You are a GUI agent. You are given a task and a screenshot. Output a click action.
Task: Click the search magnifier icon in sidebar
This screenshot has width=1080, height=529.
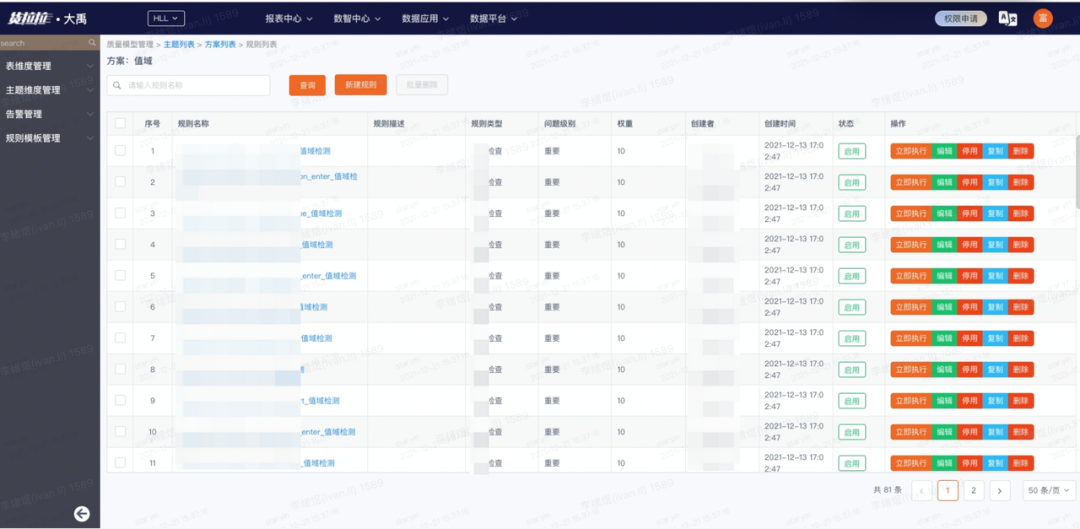92,43
